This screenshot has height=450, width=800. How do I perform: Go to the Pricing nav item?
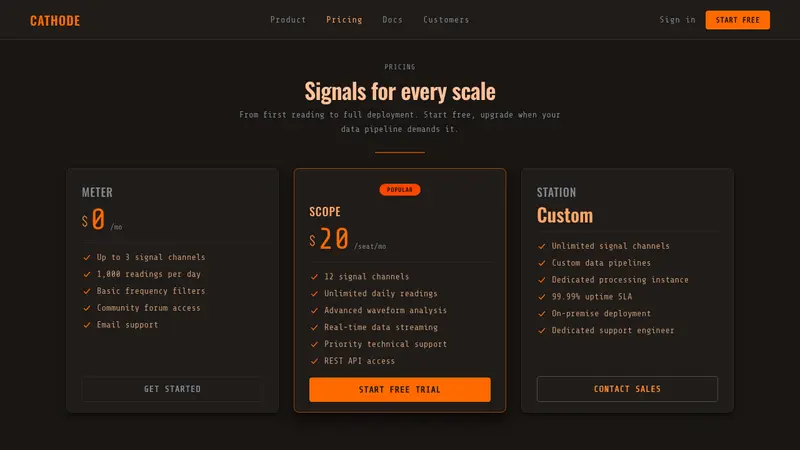click(x=344, y=20)
